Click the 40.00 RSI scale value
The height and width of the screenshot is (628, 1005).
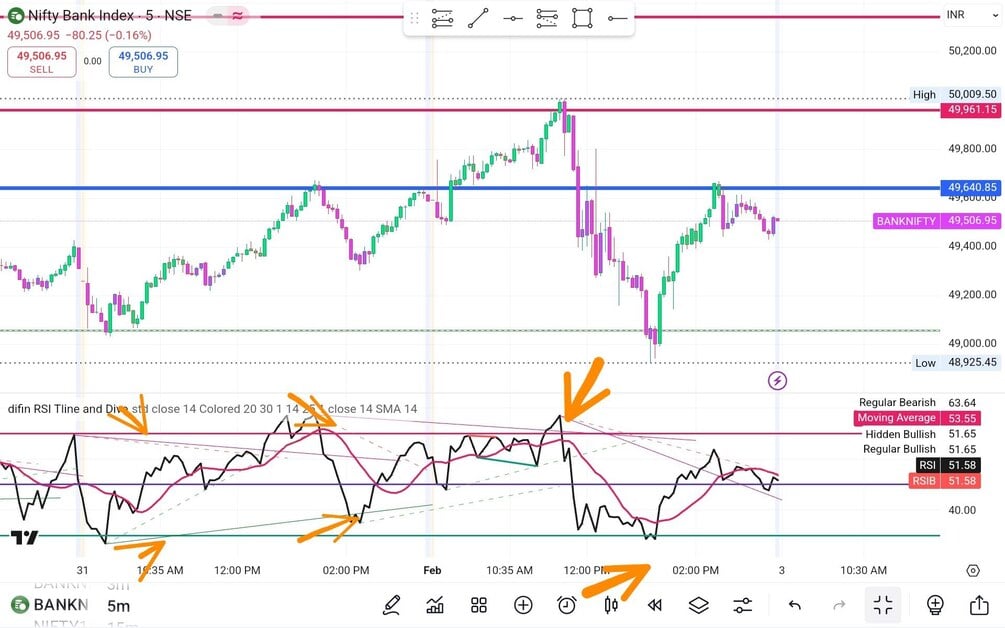click(x=962, y=510)
